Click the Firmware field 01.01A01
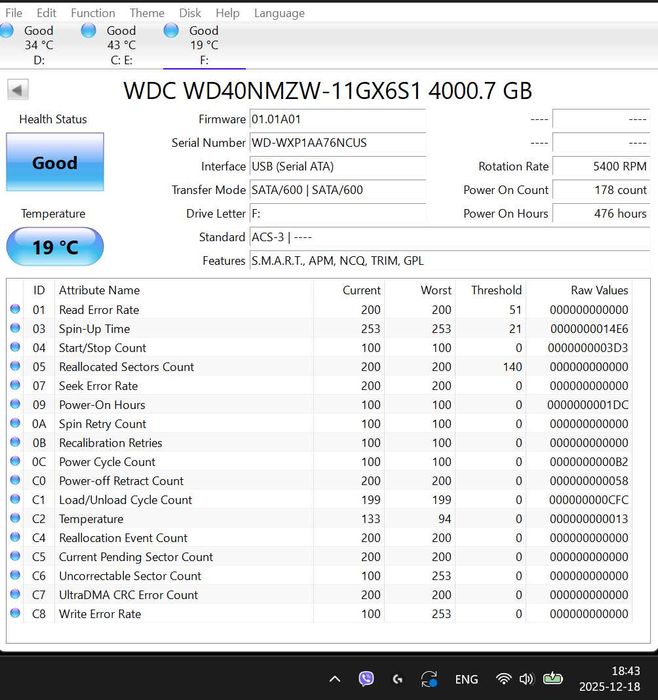The width and height of the screenshot is (658, 700). pyautogui.click(x=337, y=119)
